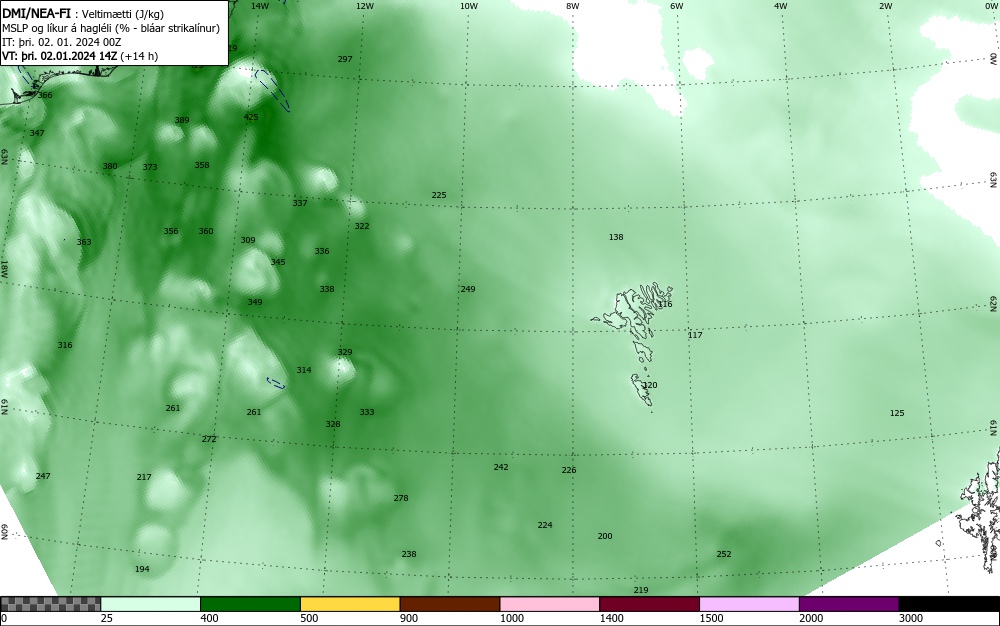
Task: Click the map value 349
Action: [x=255, y=302]
